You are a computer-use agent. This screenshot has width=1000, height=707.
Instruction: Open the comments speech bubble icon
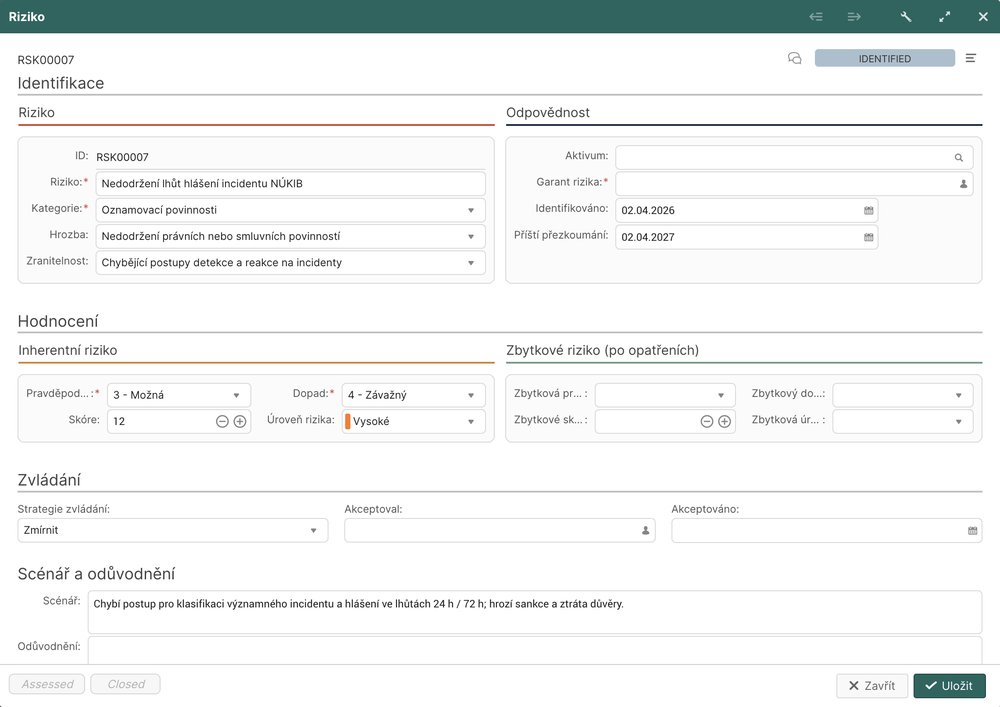tap(795, 59)
